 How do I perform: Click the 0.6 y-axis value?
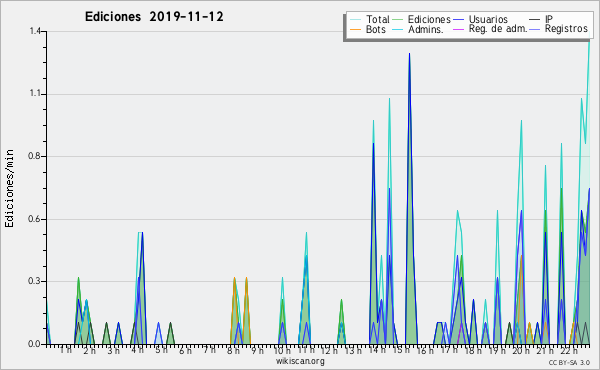point(34,219)
